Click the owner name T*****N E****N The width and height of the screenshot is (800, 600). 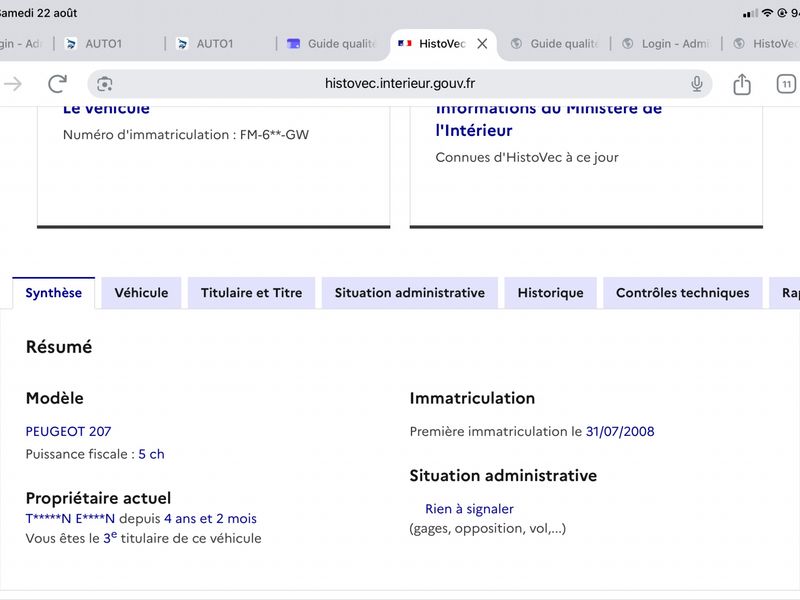point(70,518)
